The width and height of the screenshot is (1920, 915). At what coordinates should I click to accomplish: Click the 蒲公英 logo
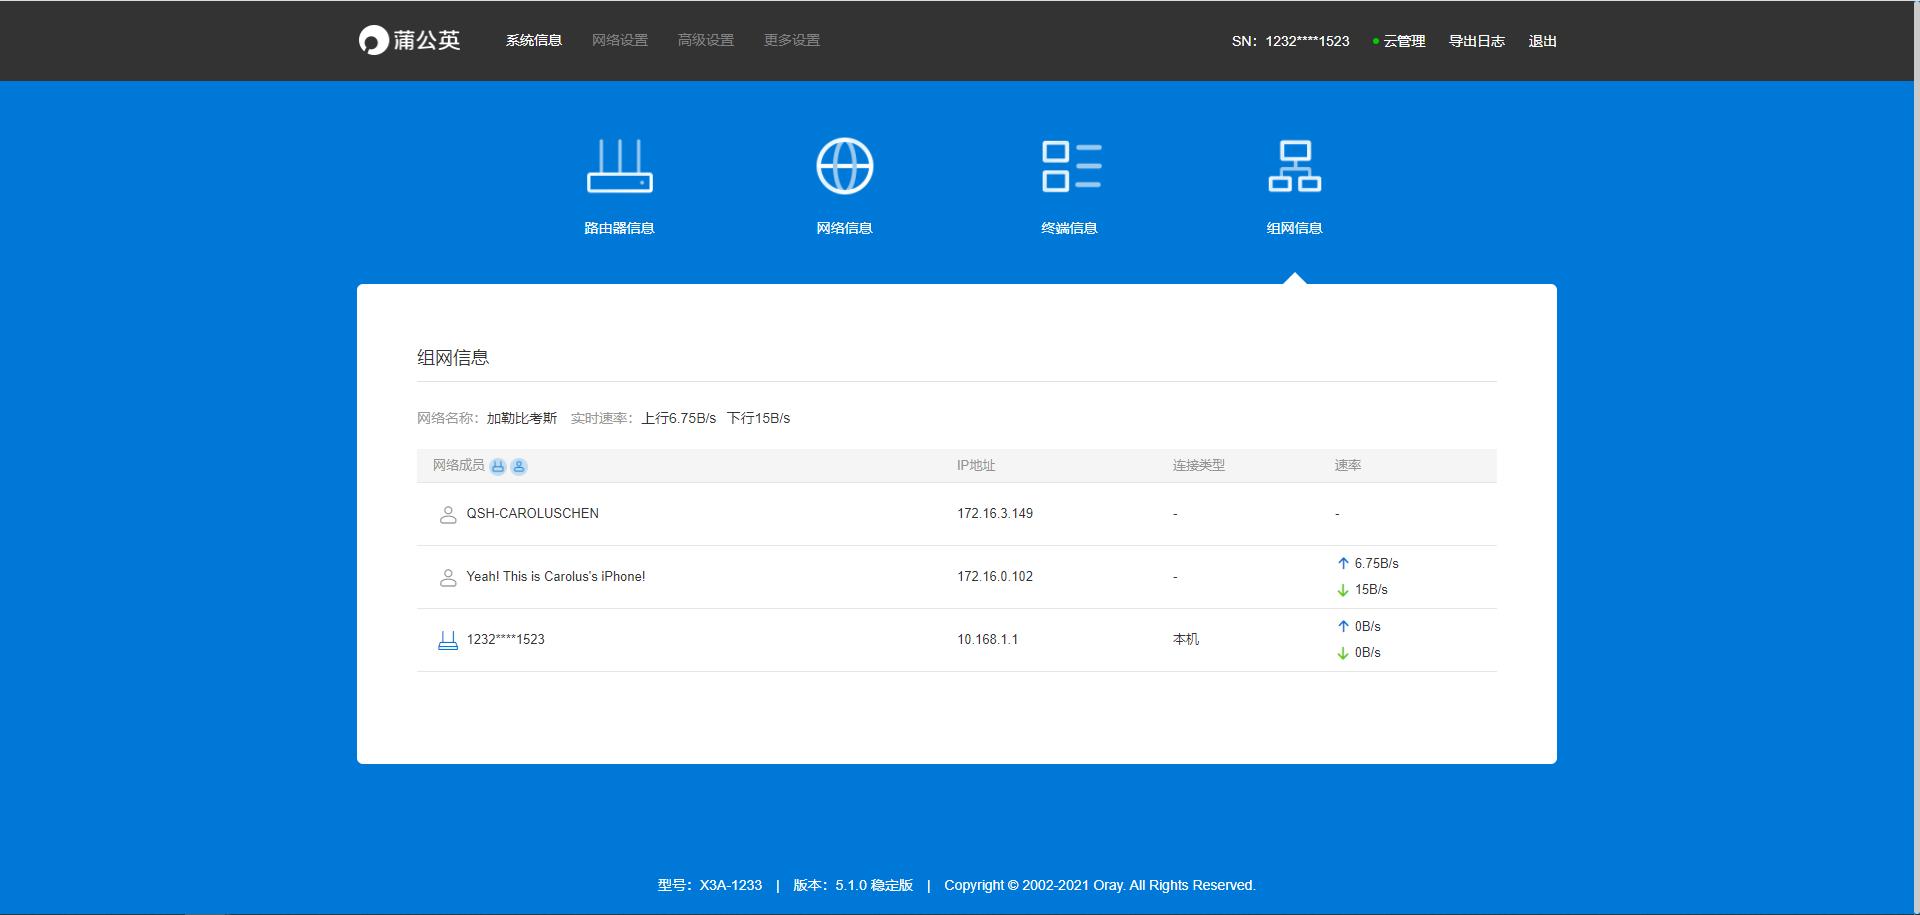tap(410, 40)
